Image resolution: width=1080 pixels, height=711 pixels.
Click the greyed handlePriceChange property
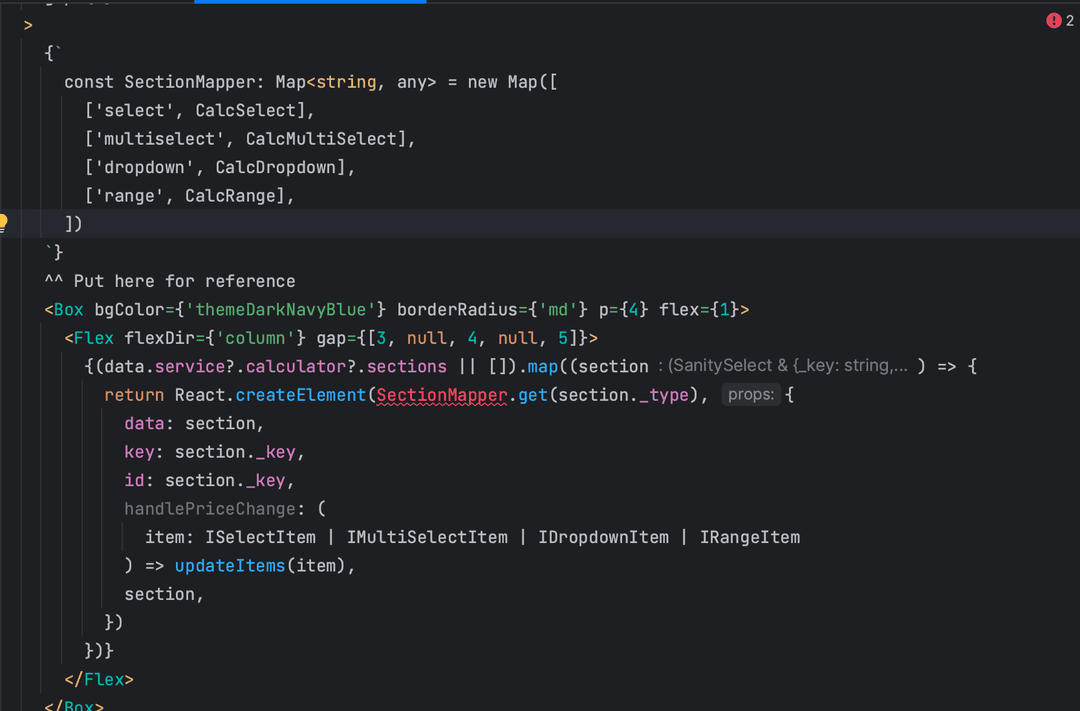pyautogui.click(x=210, y=509)
